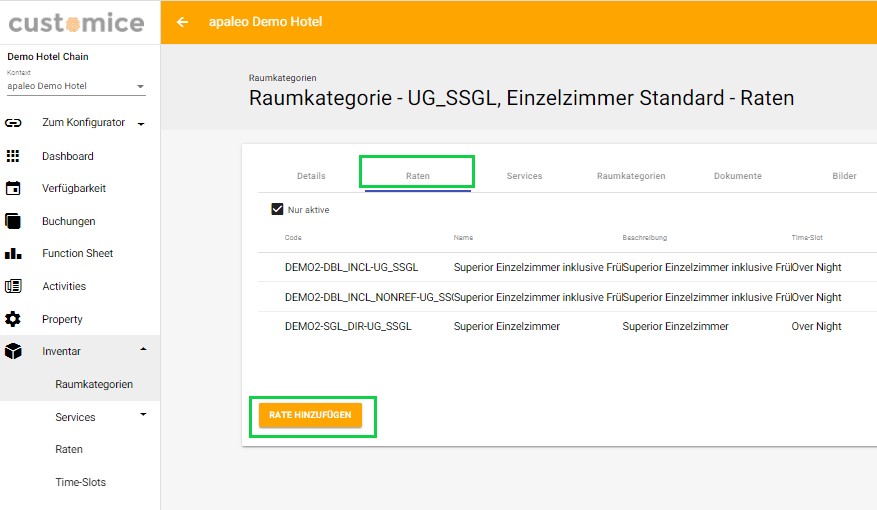
Task: Open the Services tab
Action: point(524,176)
